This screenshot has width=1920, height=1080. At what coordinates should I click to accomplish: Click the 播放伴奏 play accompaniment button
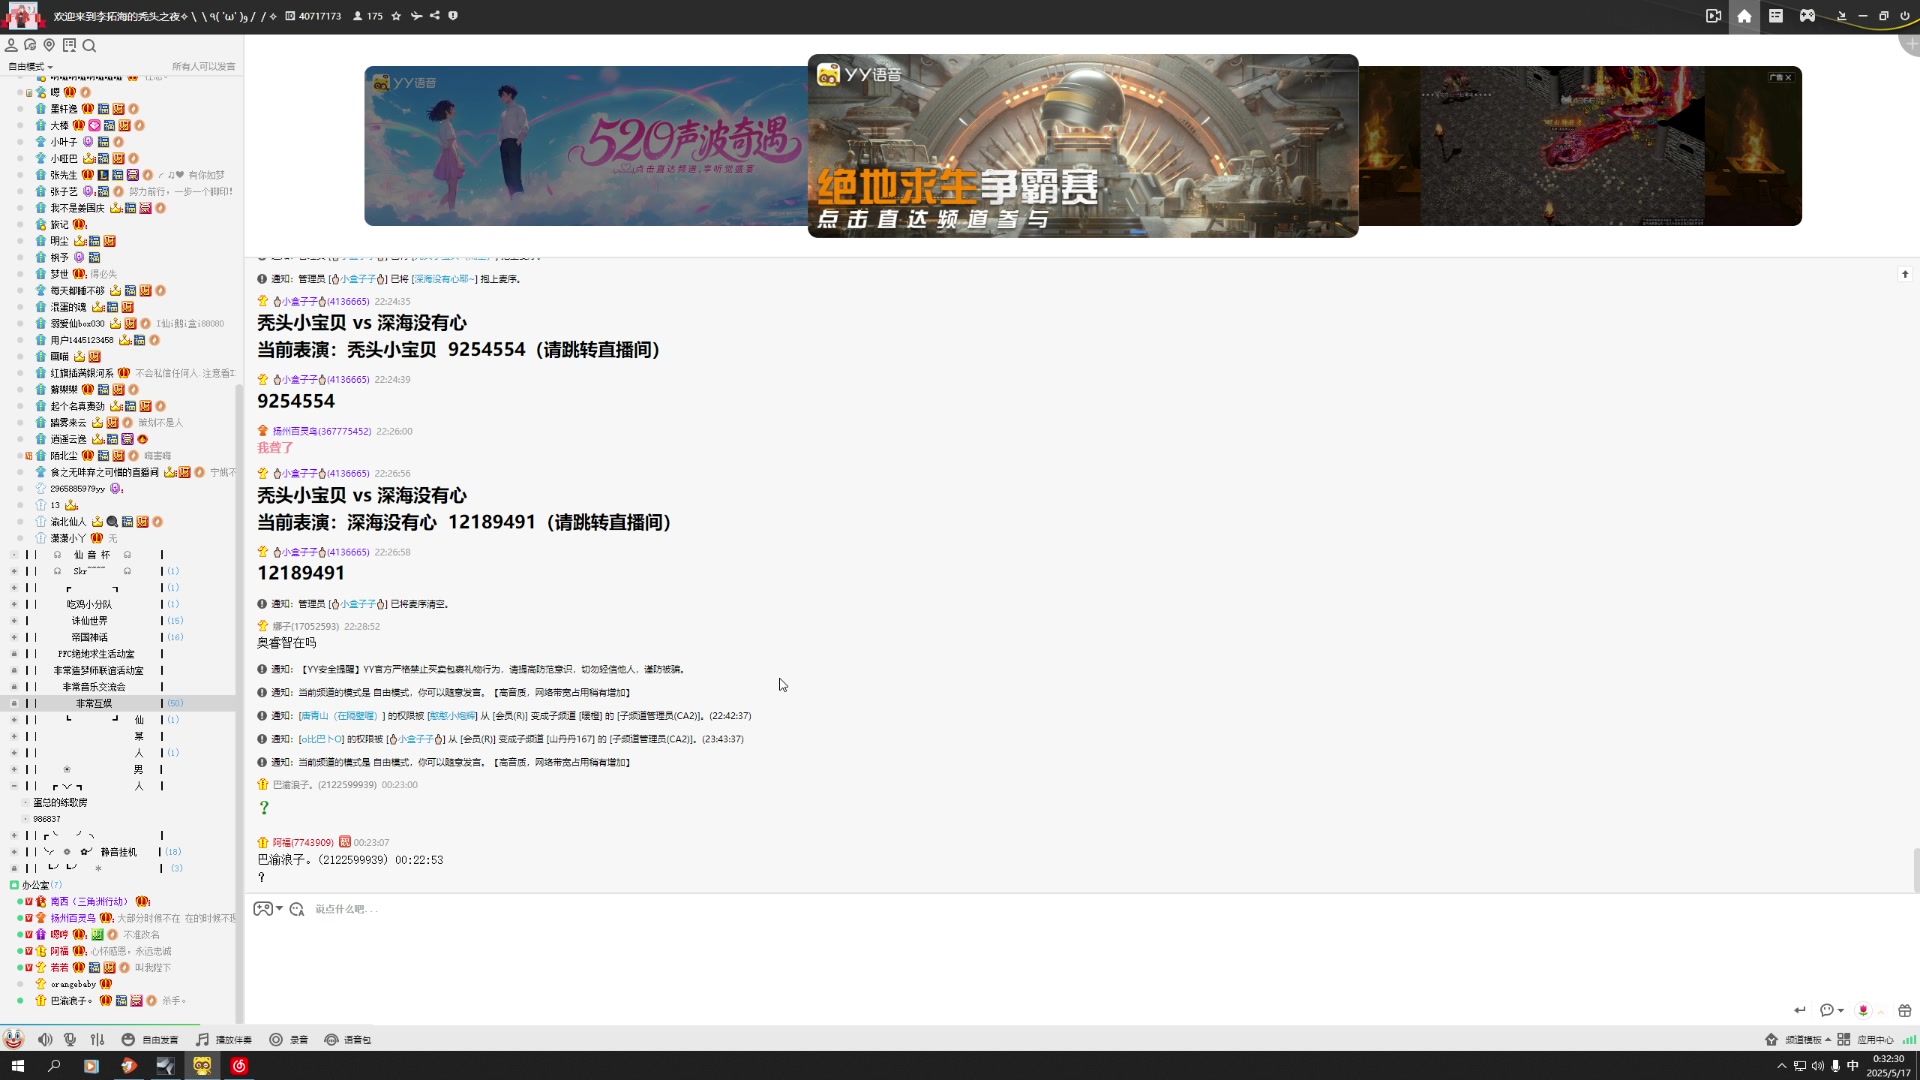point(224,1040)
